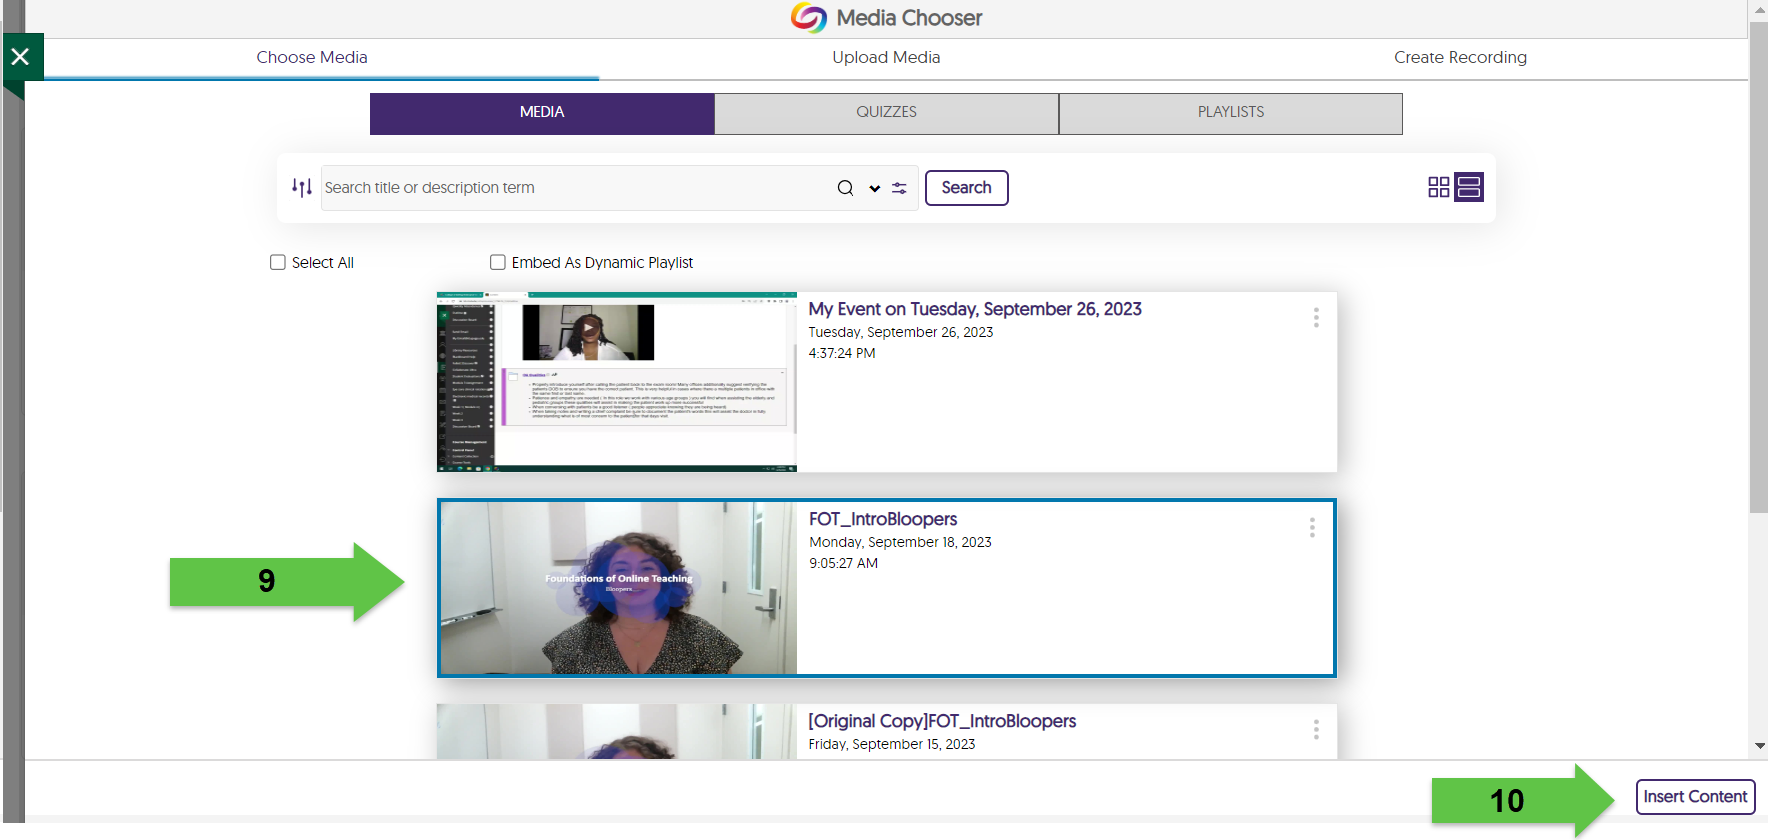
Task: Switch to the Choose Media tab
Action: 312,57
